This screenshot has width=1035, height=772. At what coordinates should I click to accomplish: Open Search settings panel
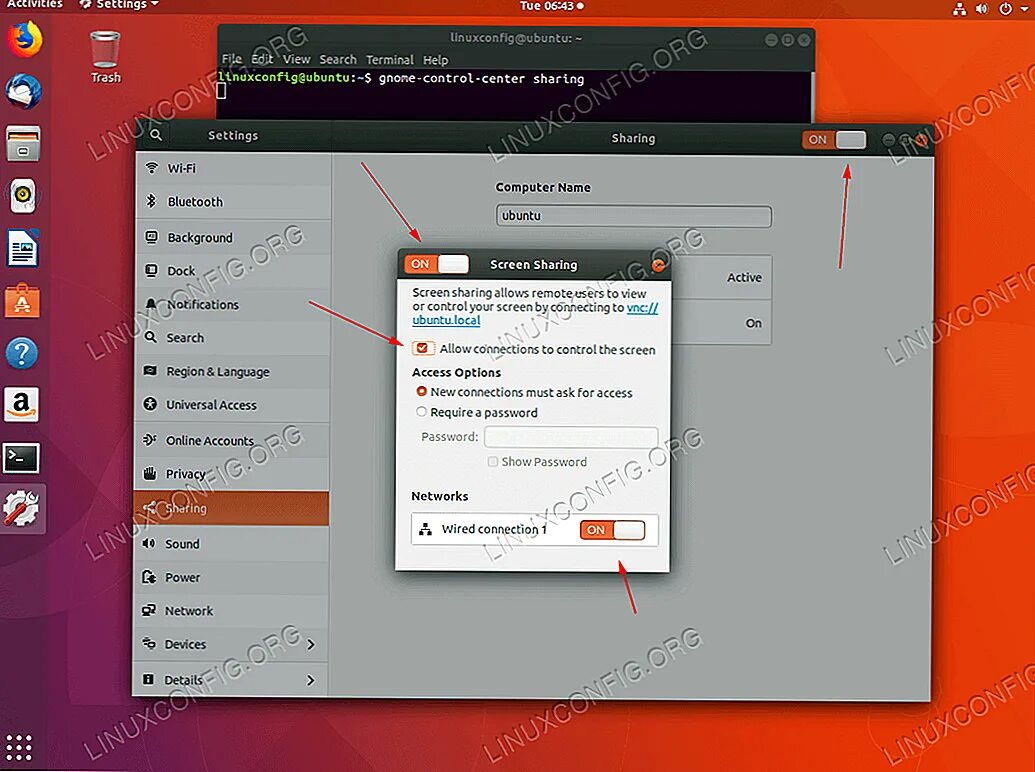[x=232, y=338]
